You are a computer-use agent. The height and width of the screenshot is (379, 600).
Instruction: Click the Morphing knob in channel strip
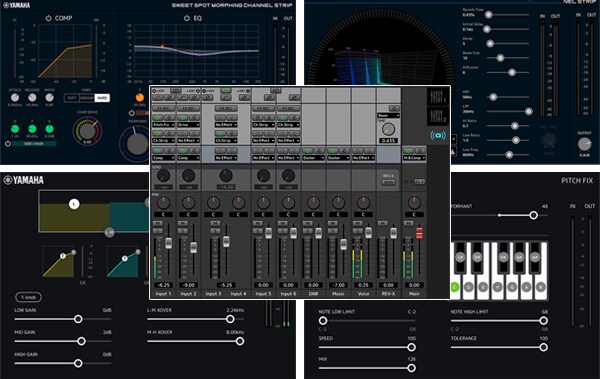click(x=137, y=144)
